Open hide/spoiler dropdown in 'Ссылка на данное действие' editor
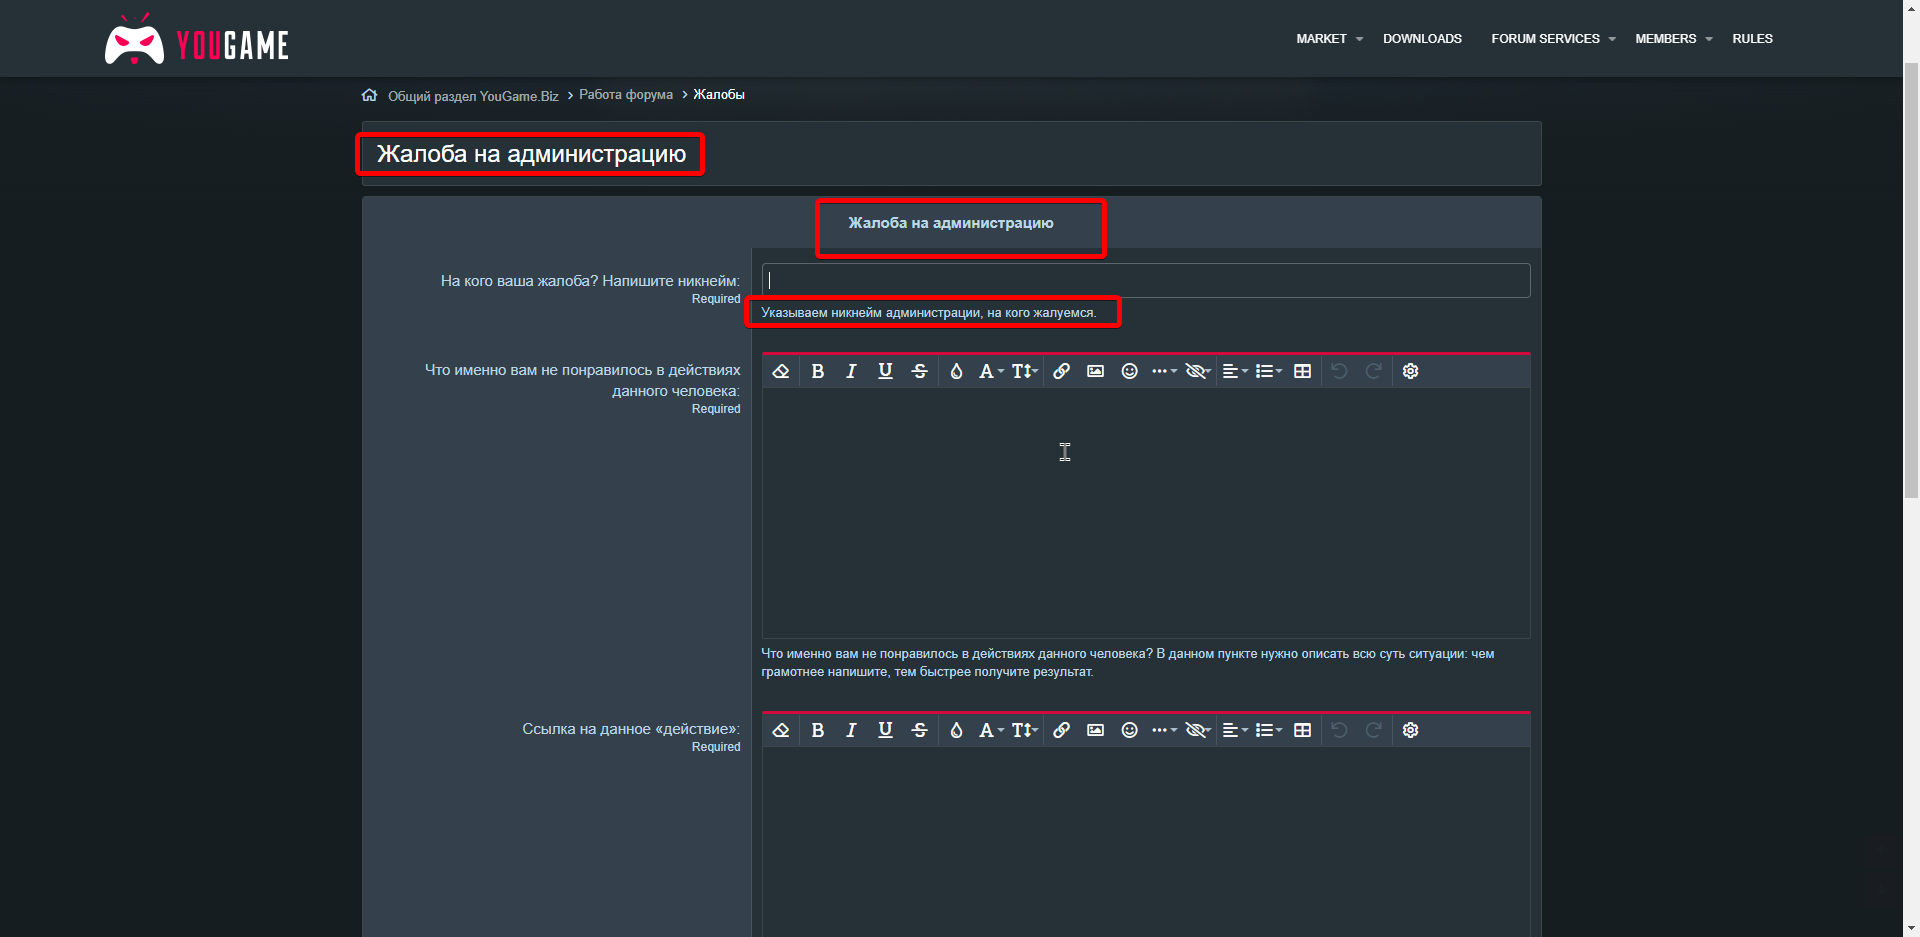The width and height of the screenshot is (1920, 937). pos(1198,730)
